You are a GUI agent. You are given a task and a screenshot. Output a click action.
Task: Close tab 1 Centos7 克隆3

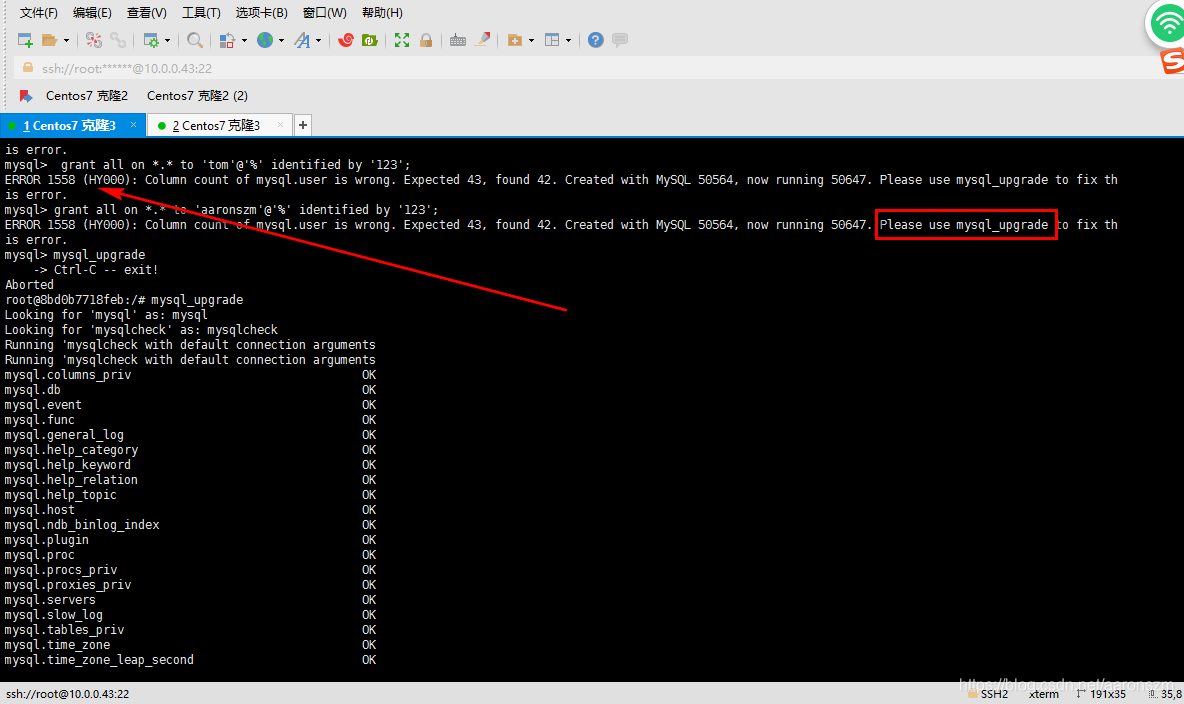pyautogui.click(x=134, y=125)
